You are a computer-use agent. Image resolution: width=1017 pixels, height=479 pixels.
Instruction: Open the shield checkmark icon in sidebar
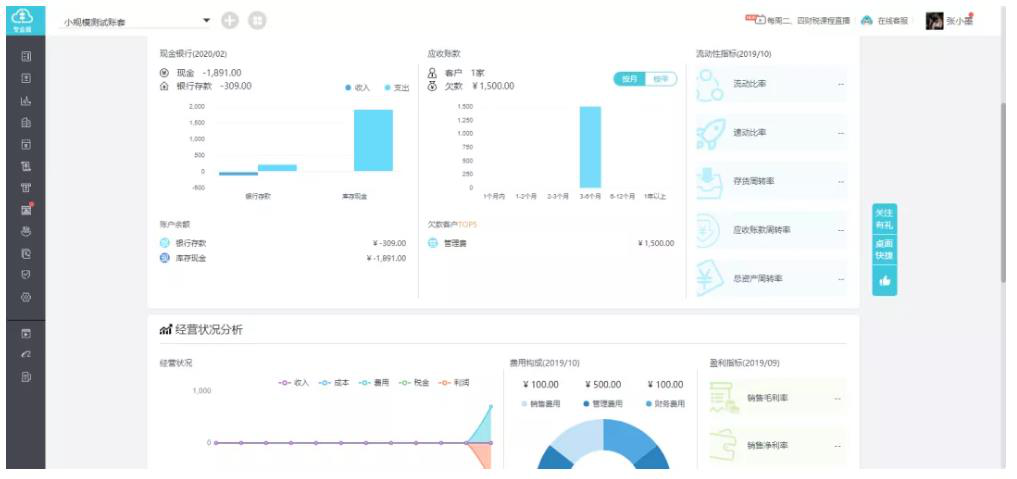(26, 275)
